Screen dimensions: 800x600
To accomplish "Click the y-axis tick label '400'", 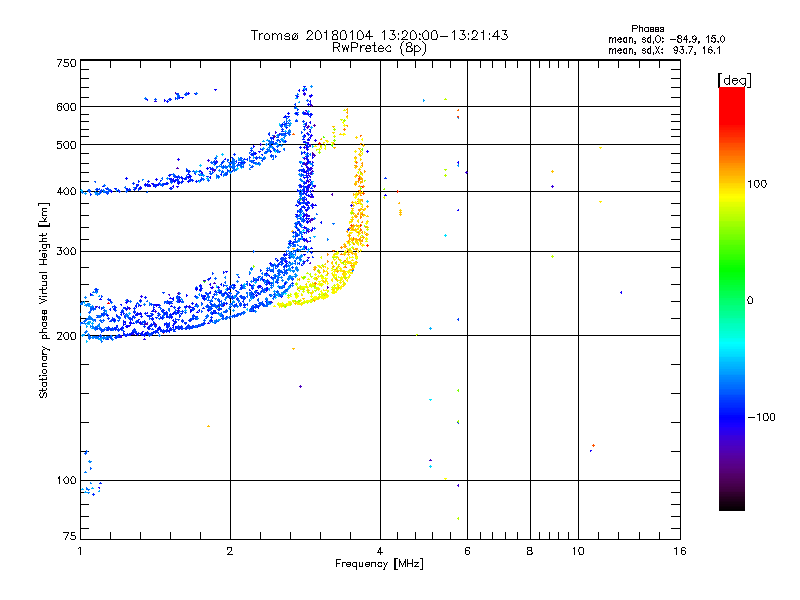I will 67,191.
